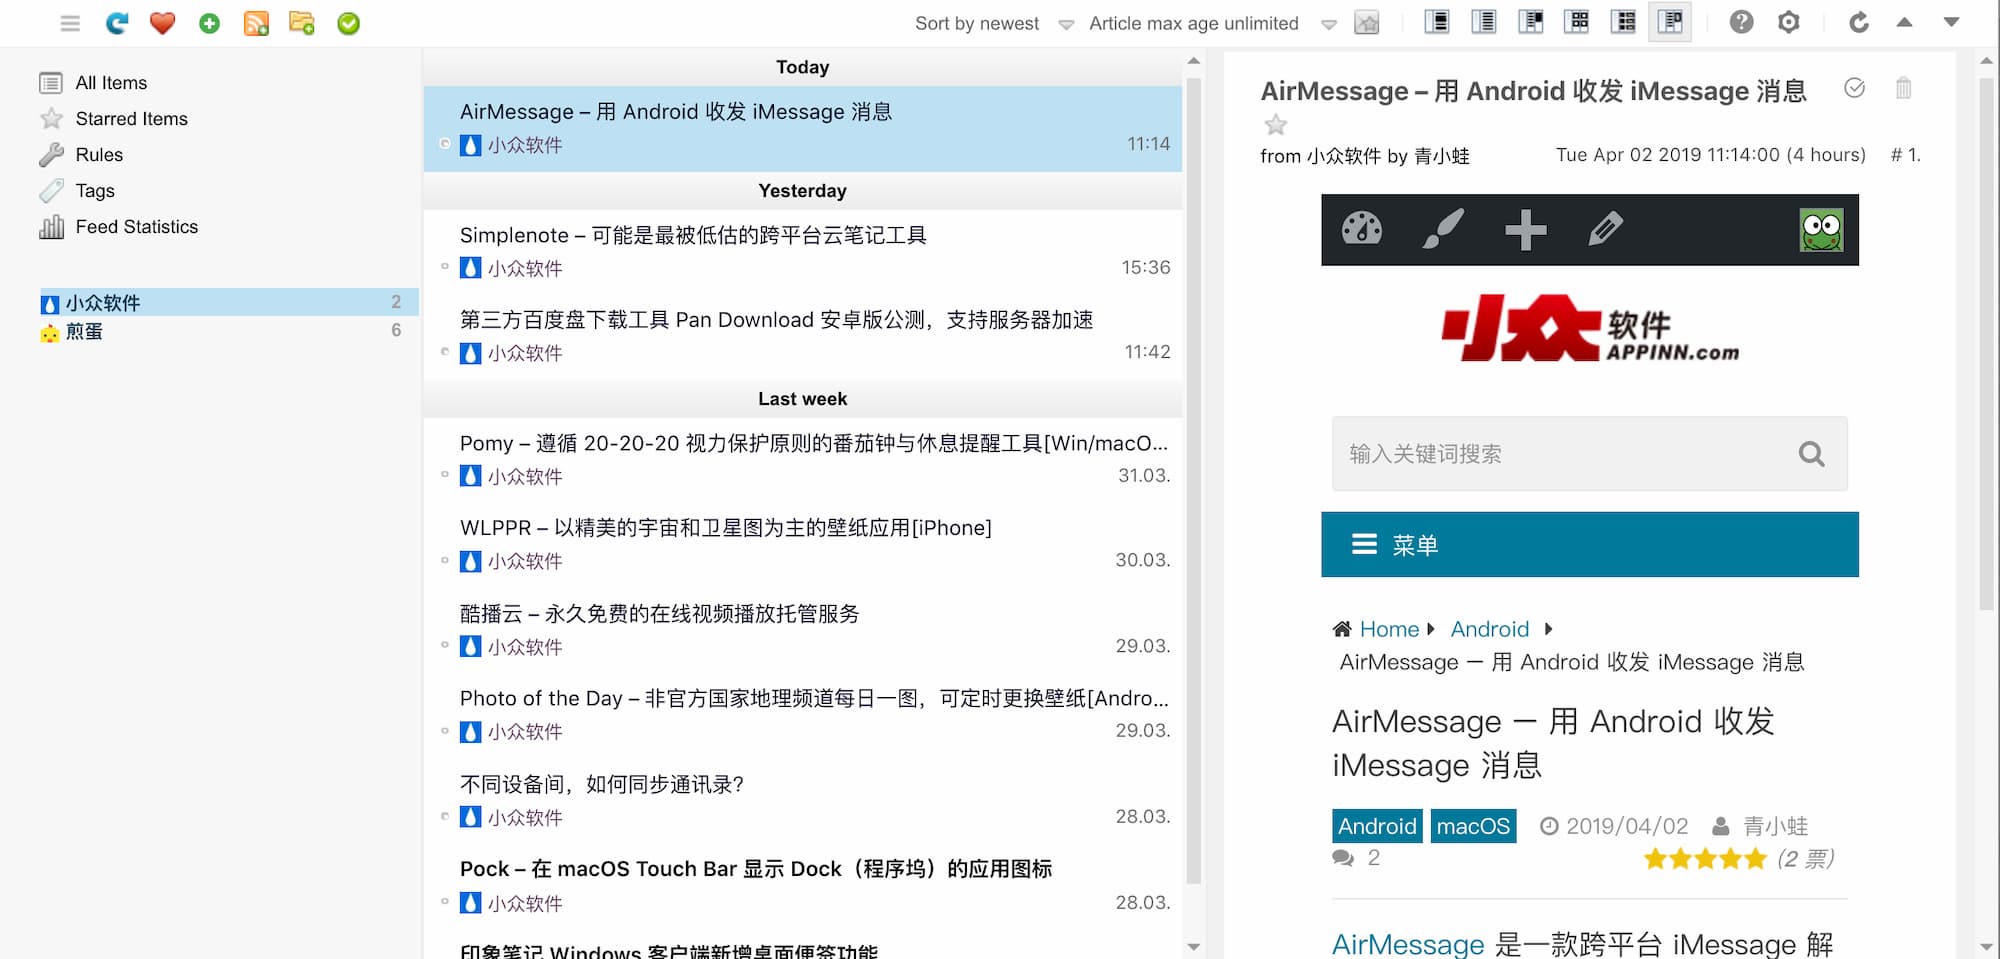This screenshot has height=959, width=2000.
Task: Click the paintbrush icon in article banner
Action: pos(1443,229)
